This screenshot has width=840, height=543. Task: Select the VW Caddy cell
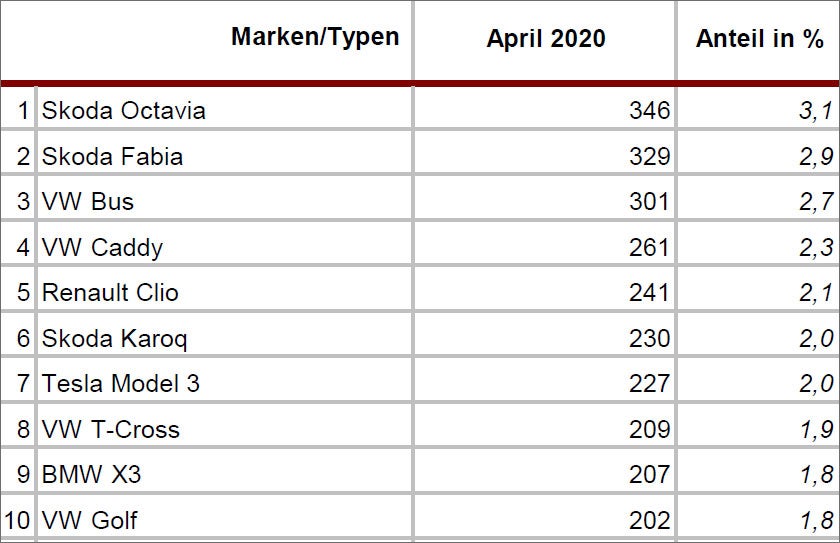102,247
